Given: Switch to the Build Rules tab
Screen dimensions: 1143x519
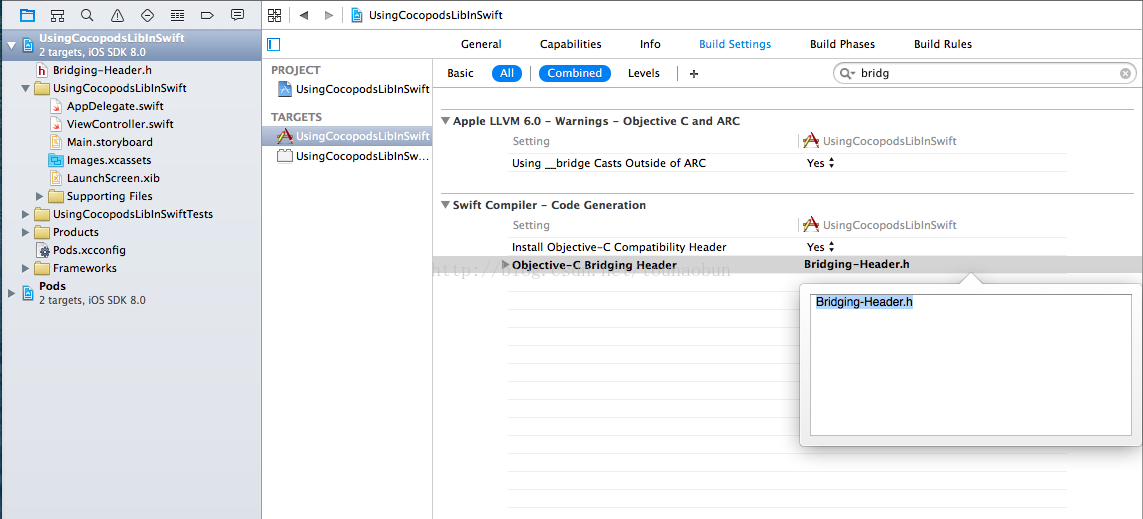Looking at the screenshot, I should coord(943,44).
